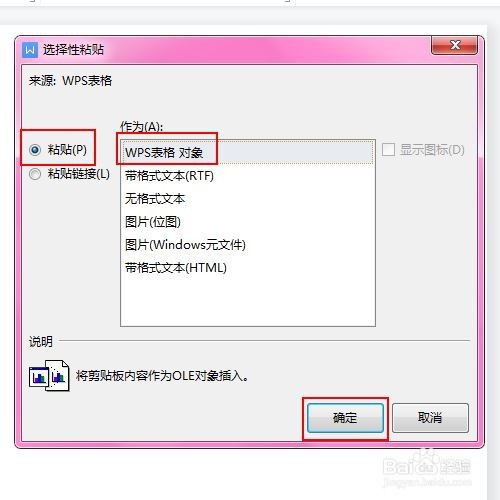This screenshot has height=500, width=500.
Task: Click empty area inside format list box
Action: (x=247, y=302)
